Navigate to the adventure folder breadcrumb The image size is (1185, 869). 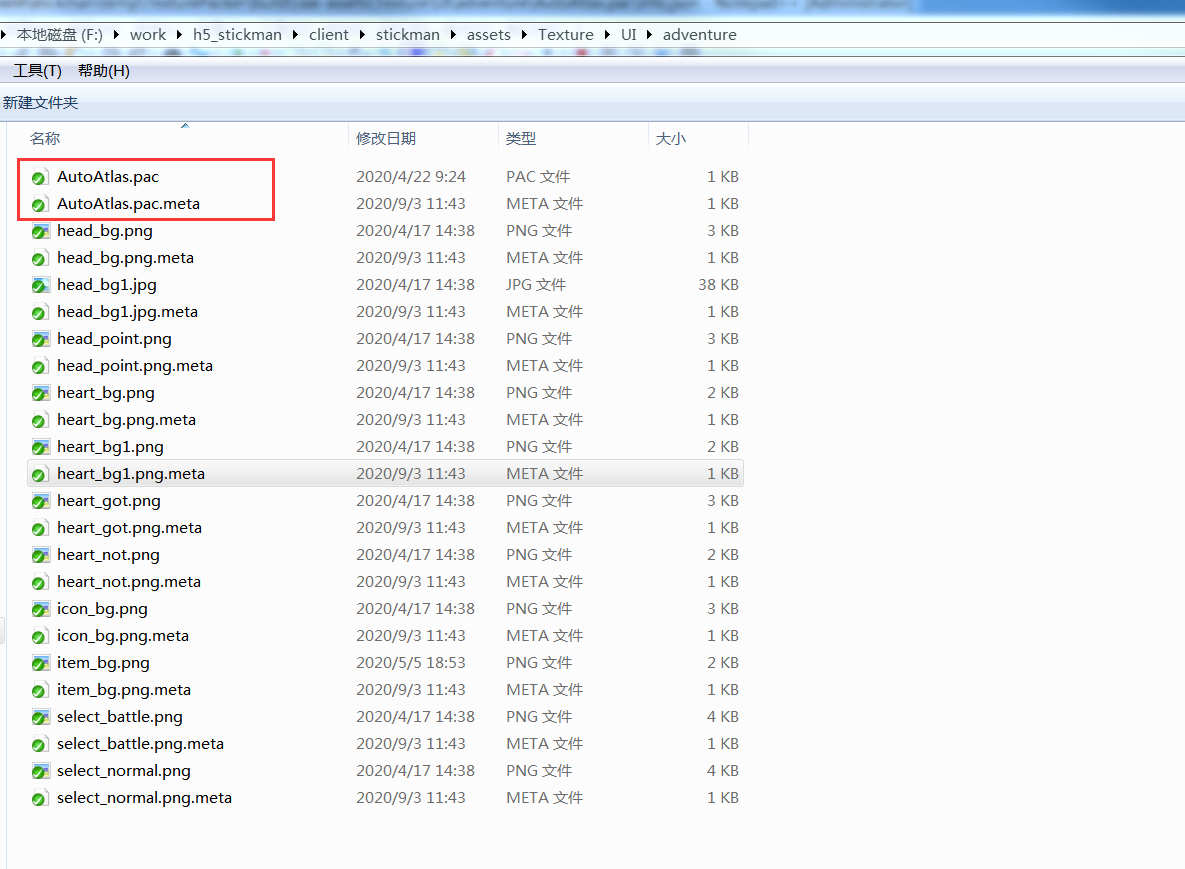click(x=700, y=35)
